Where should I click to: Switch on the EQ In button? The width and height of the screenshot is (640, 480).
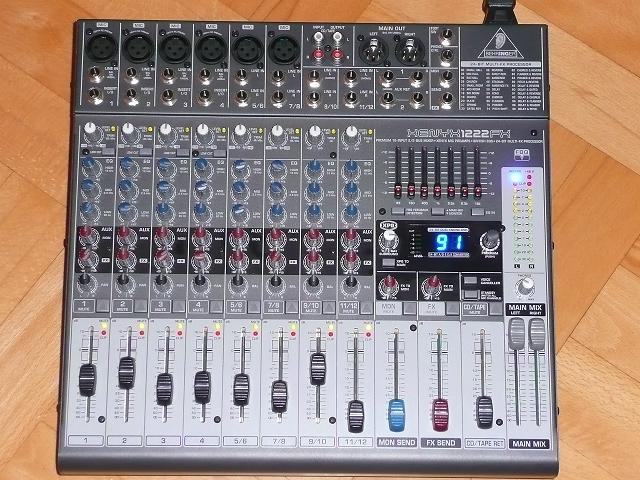coord(478,212)
